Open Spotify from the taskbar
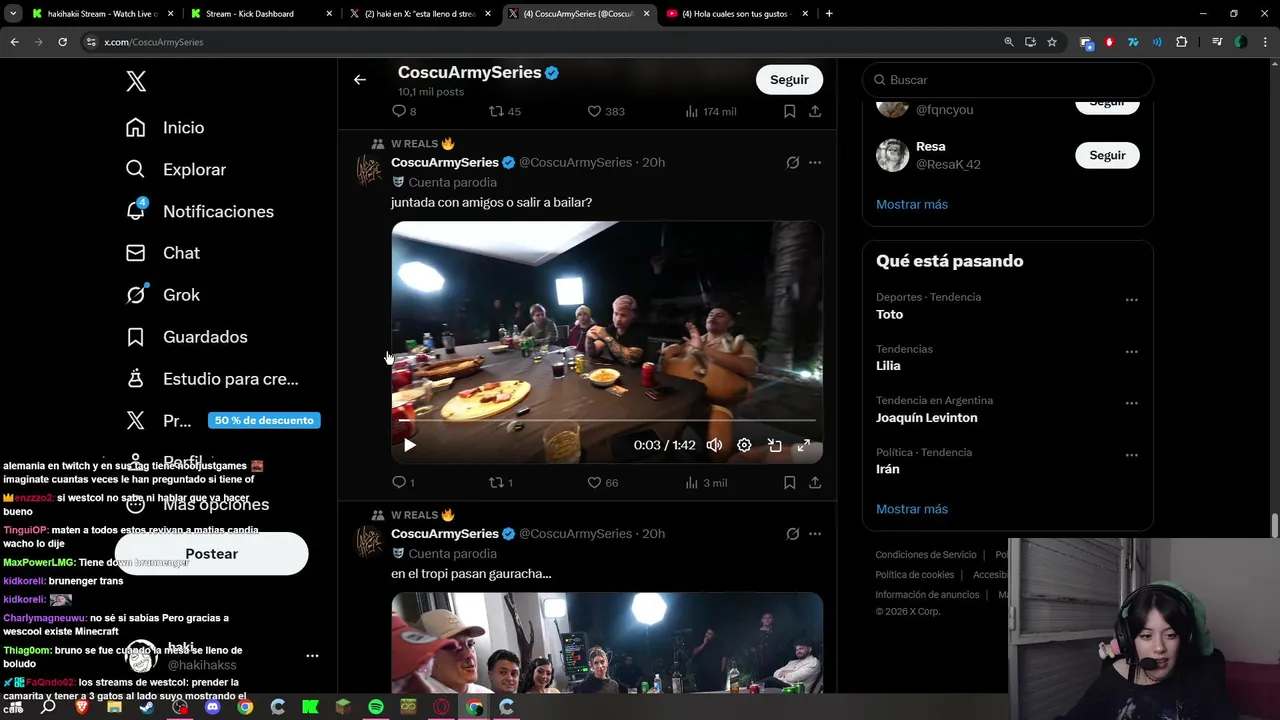 click(x=375, y=707)
